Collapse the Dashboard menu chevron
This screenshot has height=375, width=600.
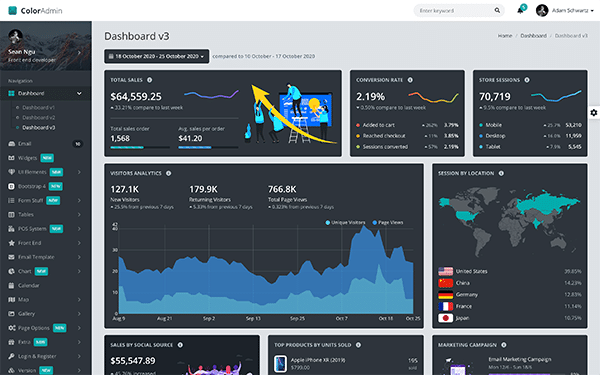[79, 93]
